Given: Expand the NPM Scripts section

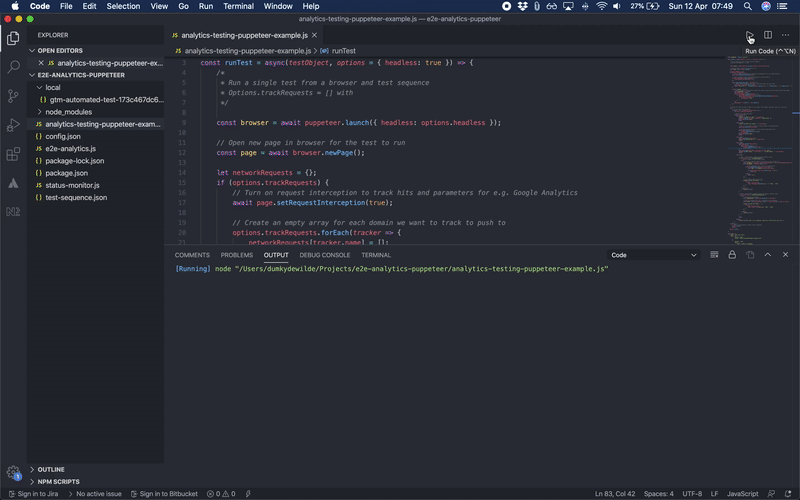Looking at the screenshot, I should (x=57, y=481).
